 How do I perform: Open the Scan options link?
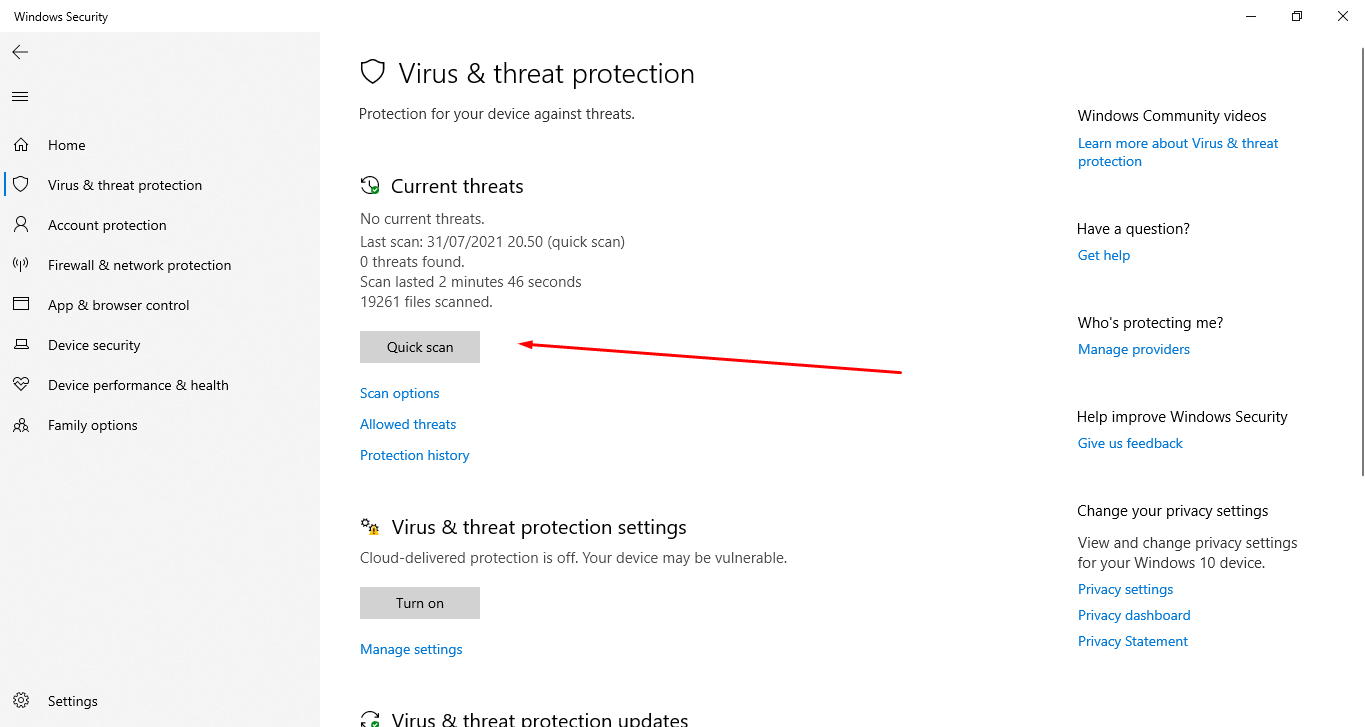tap(399, 393)
